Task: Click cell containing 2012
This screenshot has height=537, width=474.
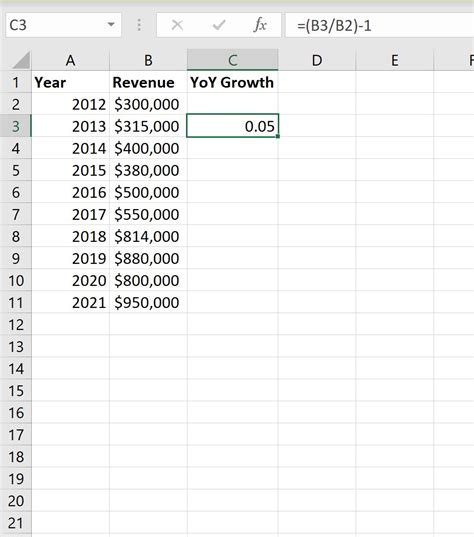Action: tap(71, 104)
